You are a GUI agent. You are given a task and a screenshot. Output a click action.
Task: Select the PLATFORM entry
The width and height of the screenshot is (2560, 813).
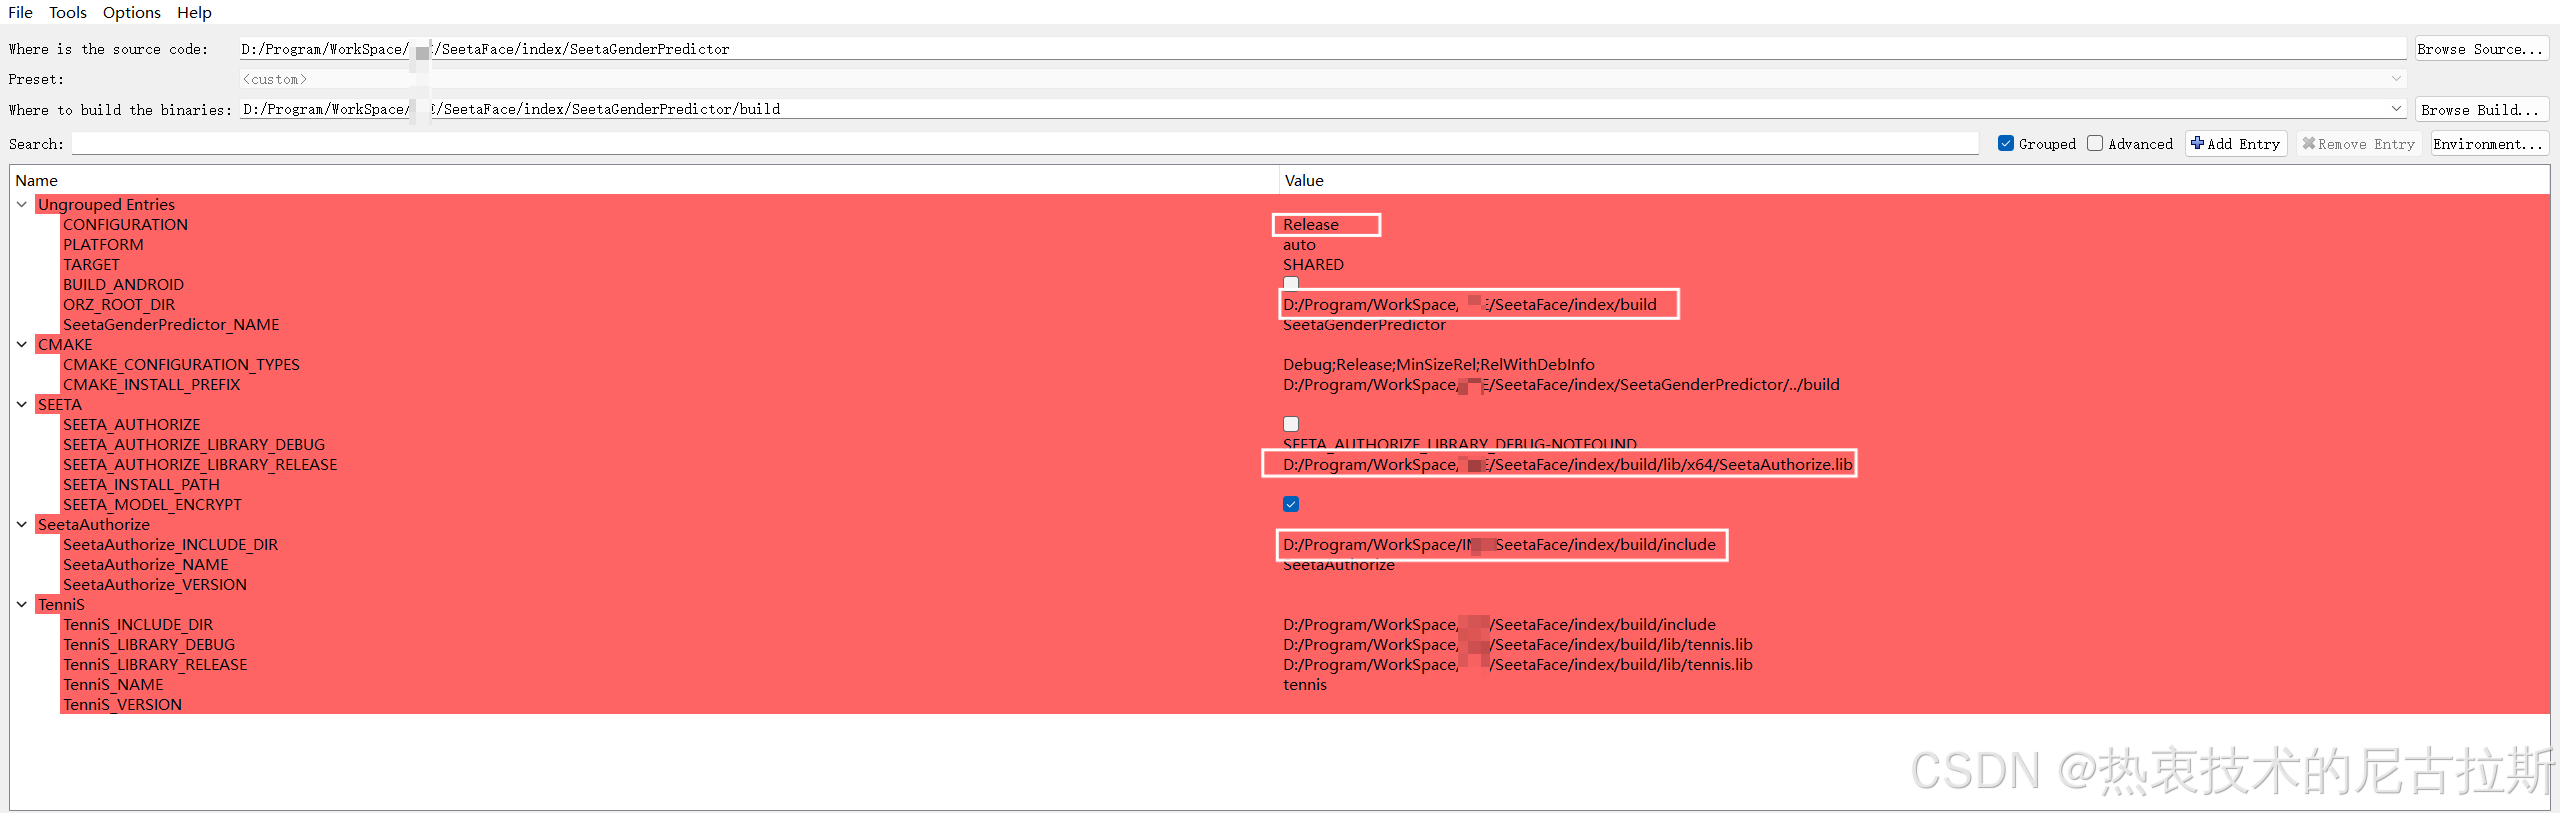click(x=103, y=244)
